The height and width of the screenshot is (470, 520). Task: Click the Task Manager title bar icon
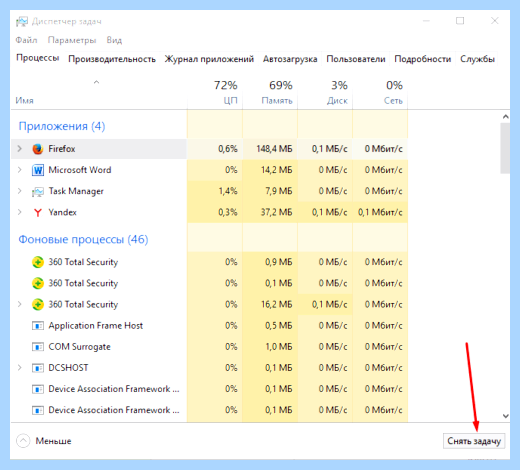tap(22, 22)
